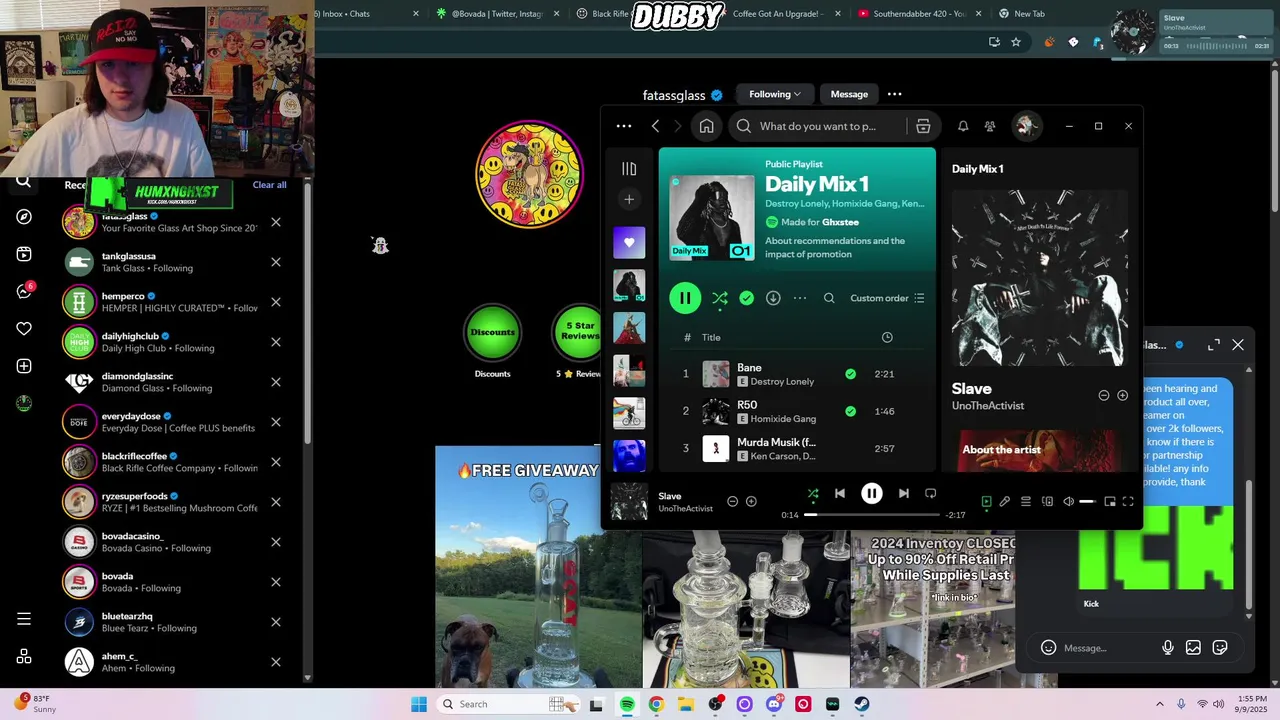Remove tankglassusa from recent searches
Image resolution: width=1280 pixels, height=720 pixels.
tap(276, 262)
